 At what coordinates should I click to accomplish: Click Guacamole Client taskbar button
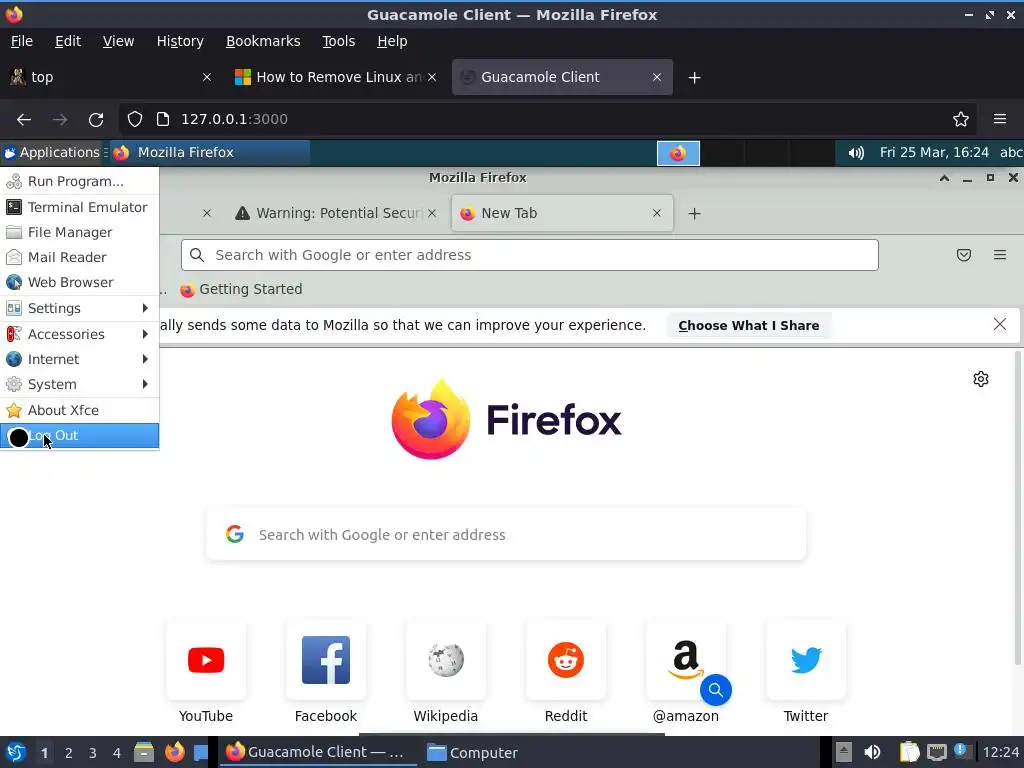(317, 752)
